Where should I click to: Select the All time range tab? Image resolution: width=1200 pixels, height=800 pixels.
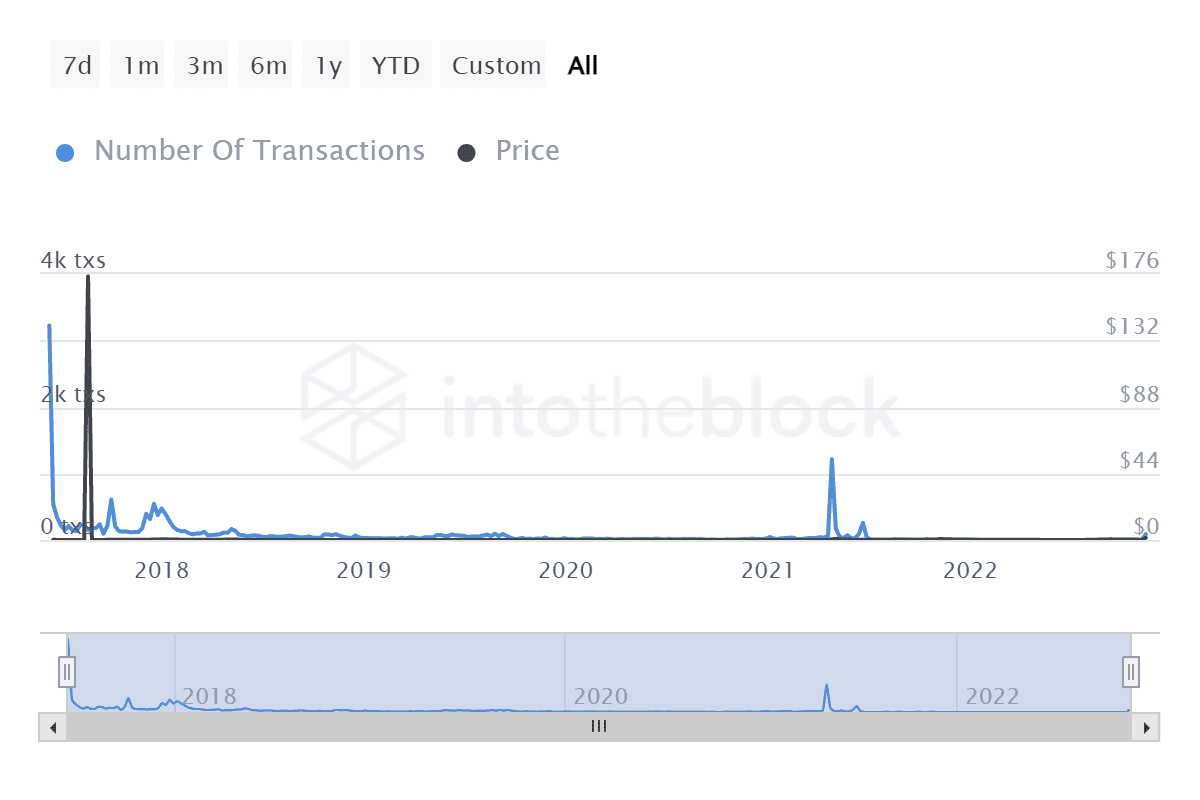coord(583,64)
